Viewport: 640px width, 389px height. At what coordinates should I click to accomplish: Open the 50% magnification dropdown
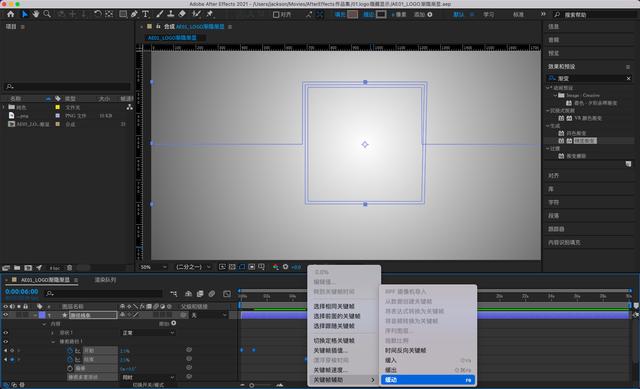point(153,267)
